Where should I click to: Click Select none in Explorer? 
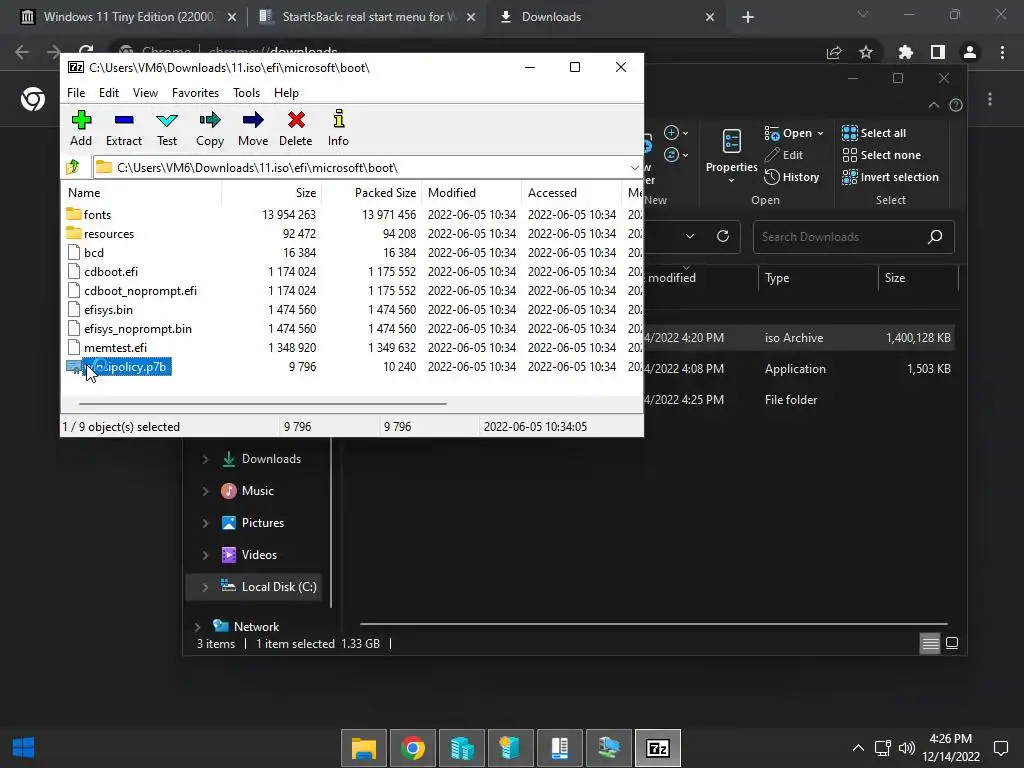click(x=882, y=155)
